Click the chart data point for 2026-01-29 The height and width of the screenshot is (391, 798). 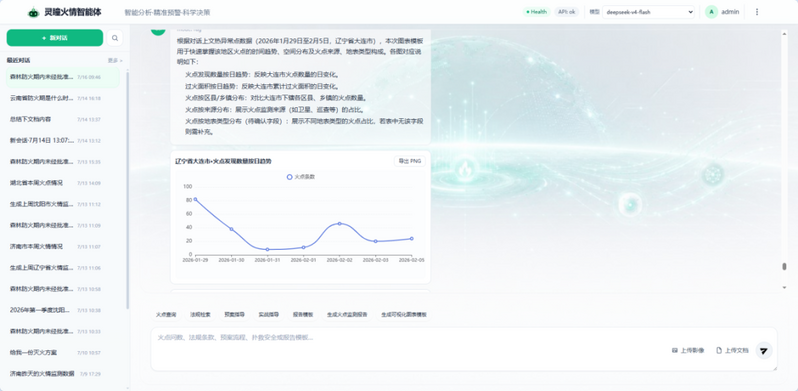tap(195, 199)
